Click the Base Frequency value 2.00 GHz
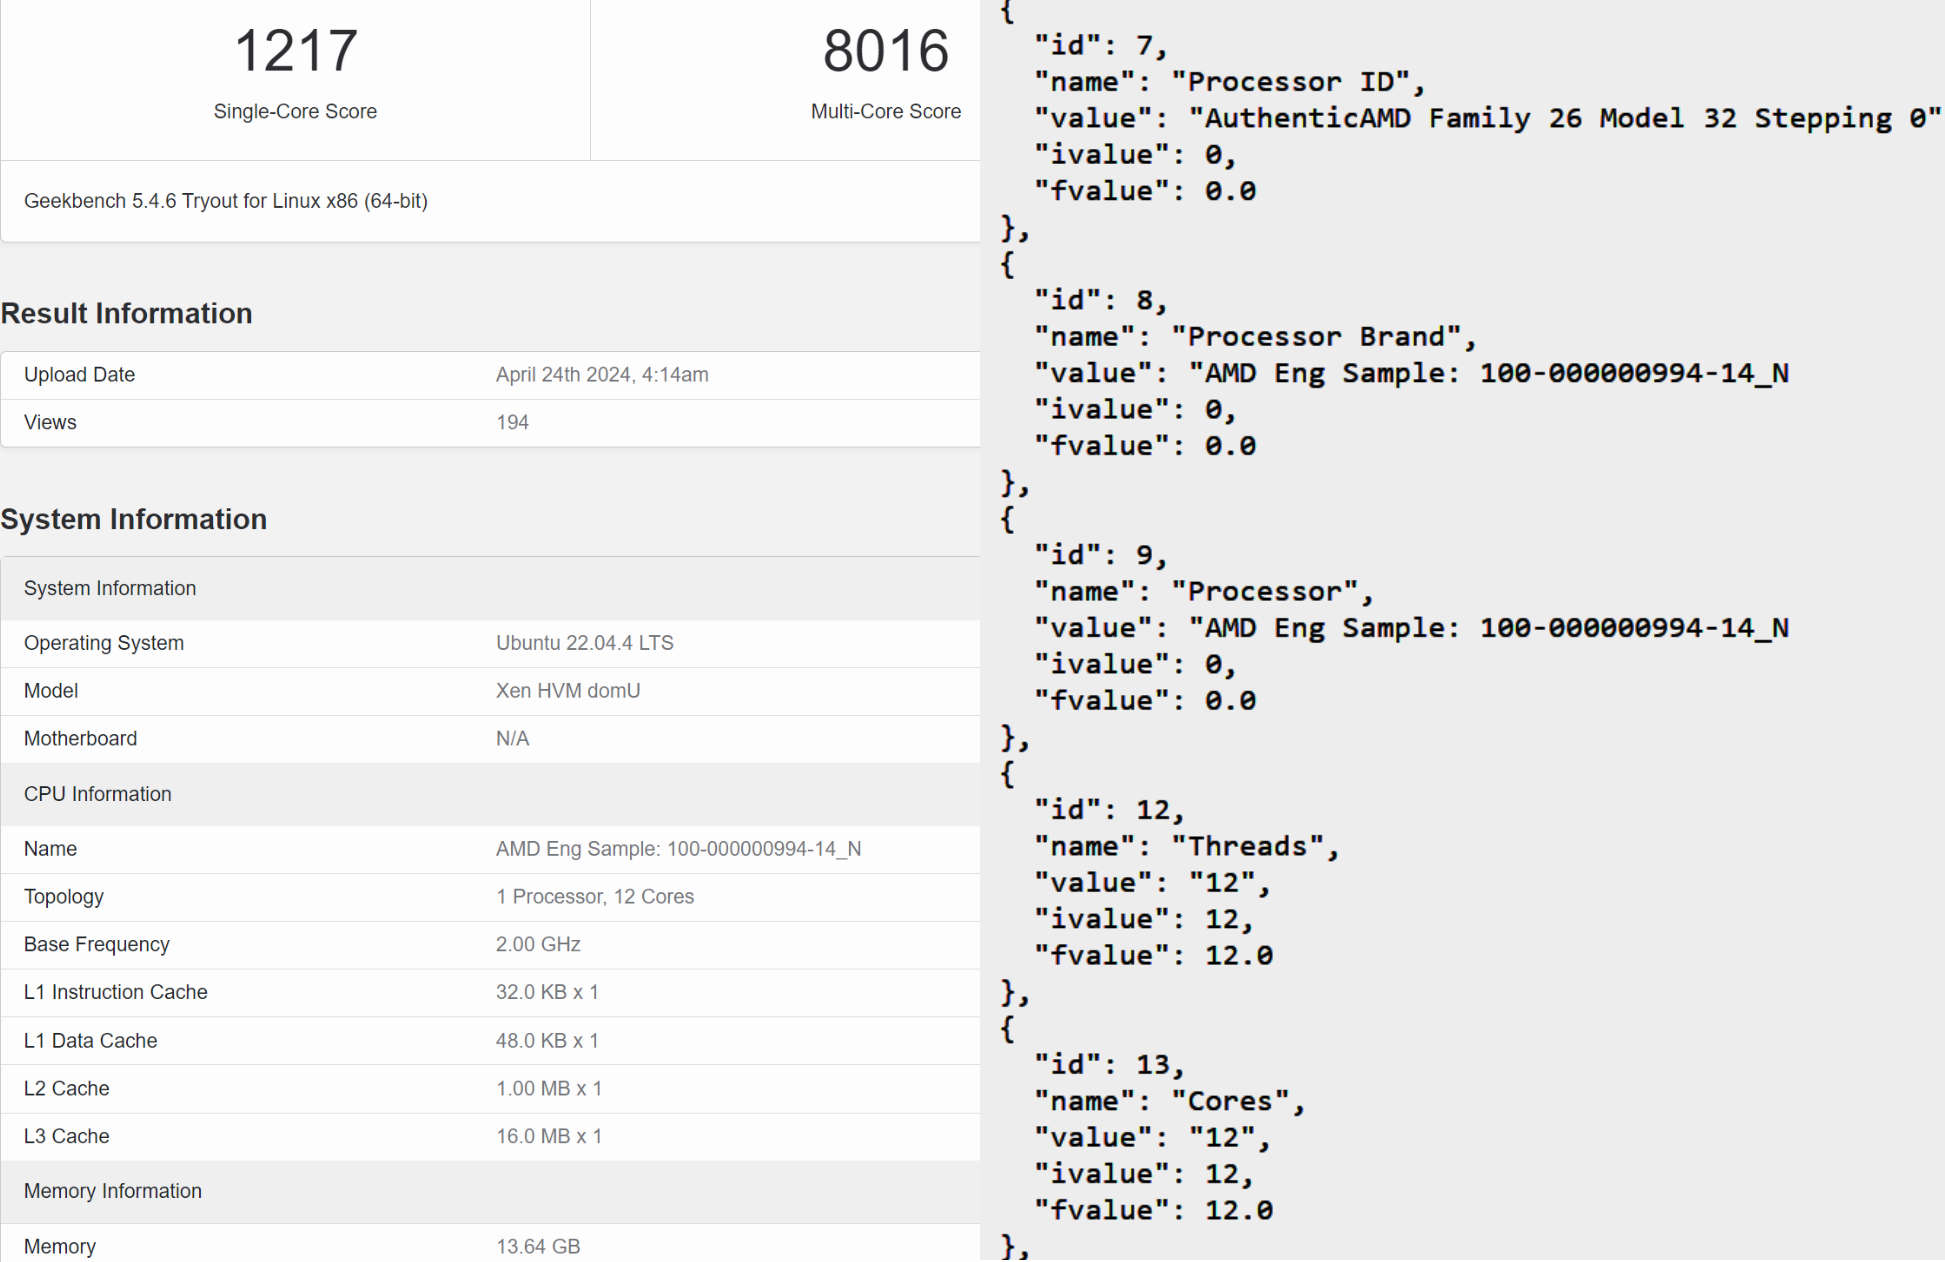1945x1262 pixels. point(537,944)
